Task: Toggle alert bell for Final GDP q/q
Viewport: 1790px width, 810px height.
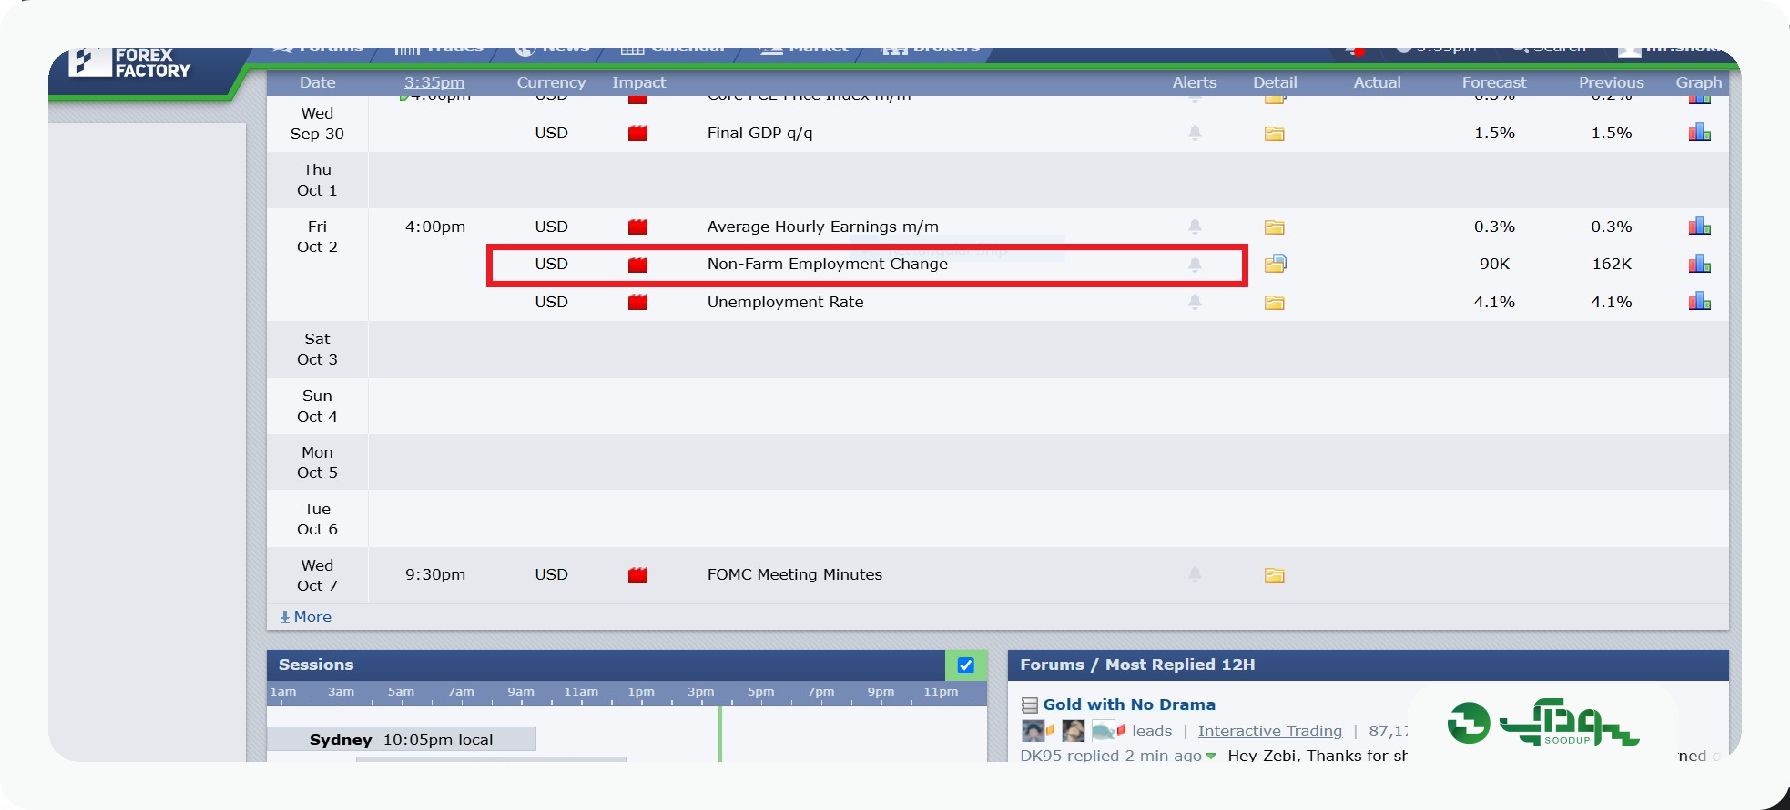Action: pyautogui.click(x=1194, y=133)
